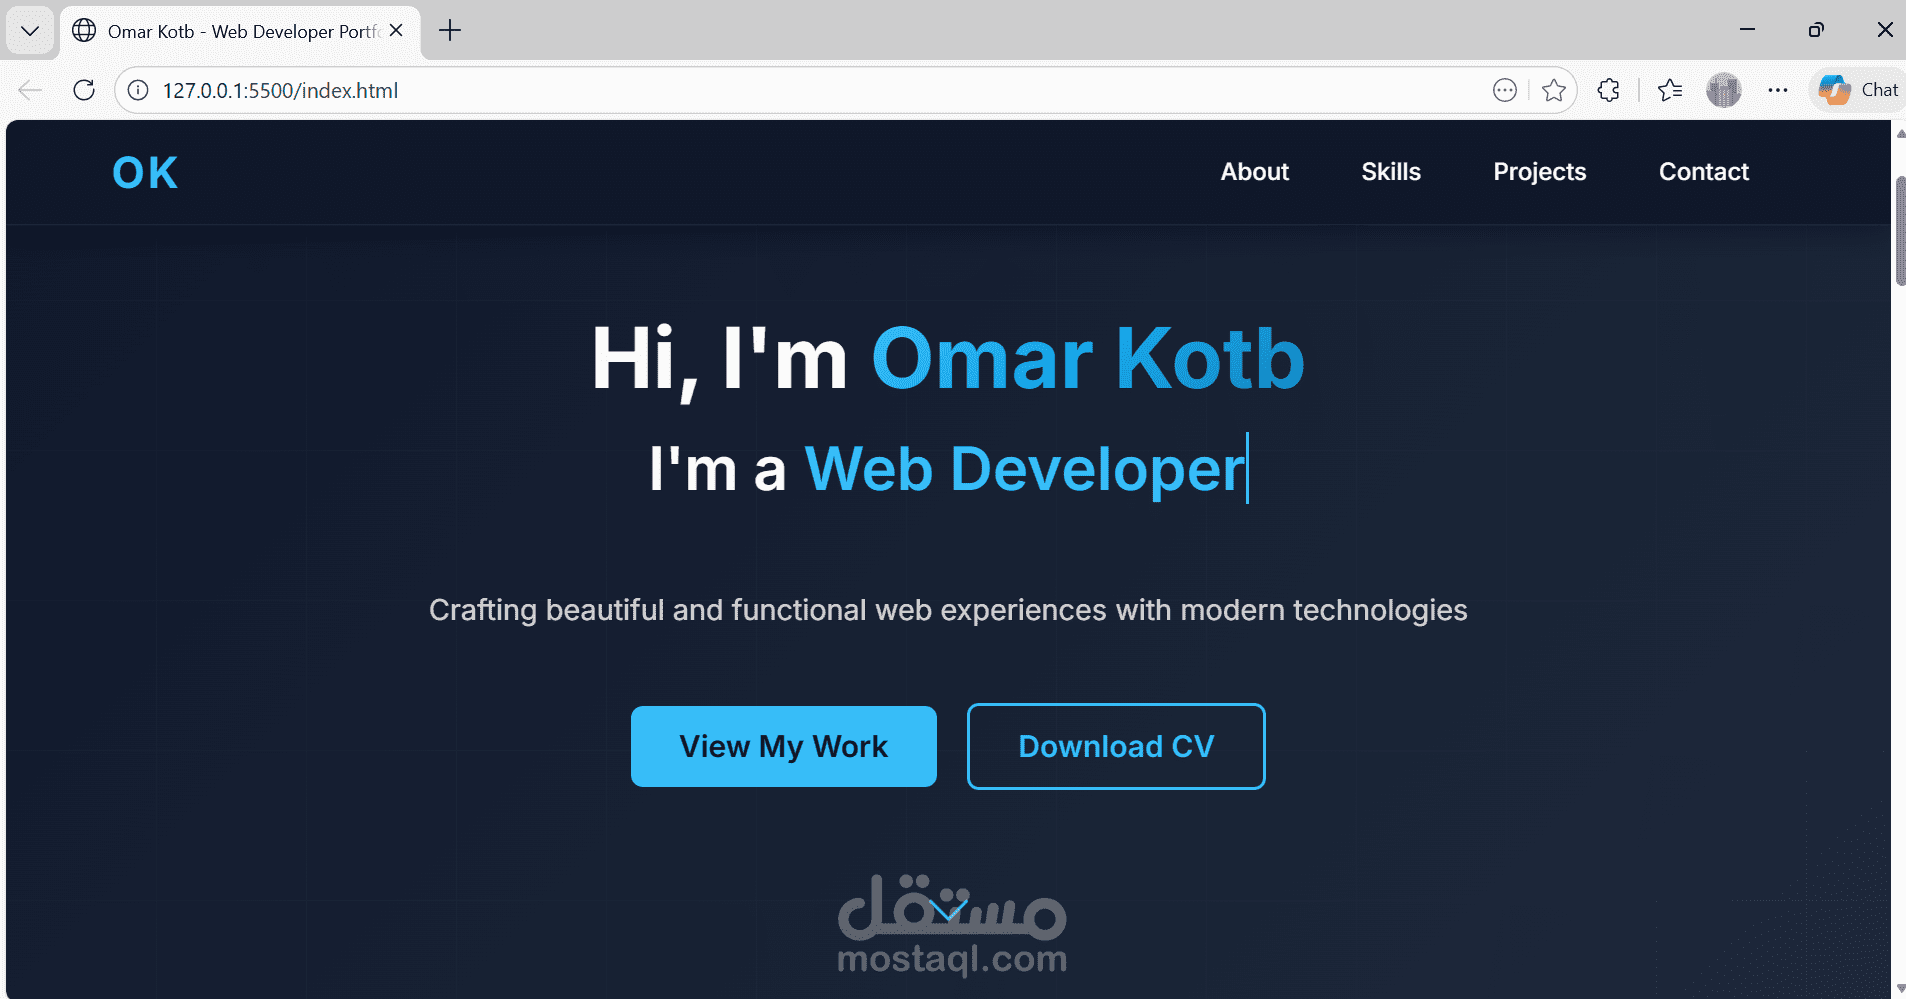This screenshot has width=1906, height=999.
Task: Select the Omar Kotb Web Developer tab
Action: [240, 31]
